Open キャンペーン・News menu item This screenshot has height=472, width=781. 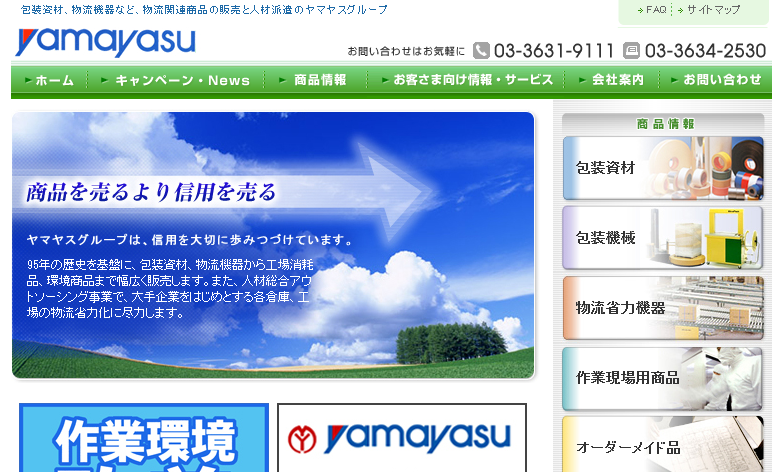coord(175,80)
